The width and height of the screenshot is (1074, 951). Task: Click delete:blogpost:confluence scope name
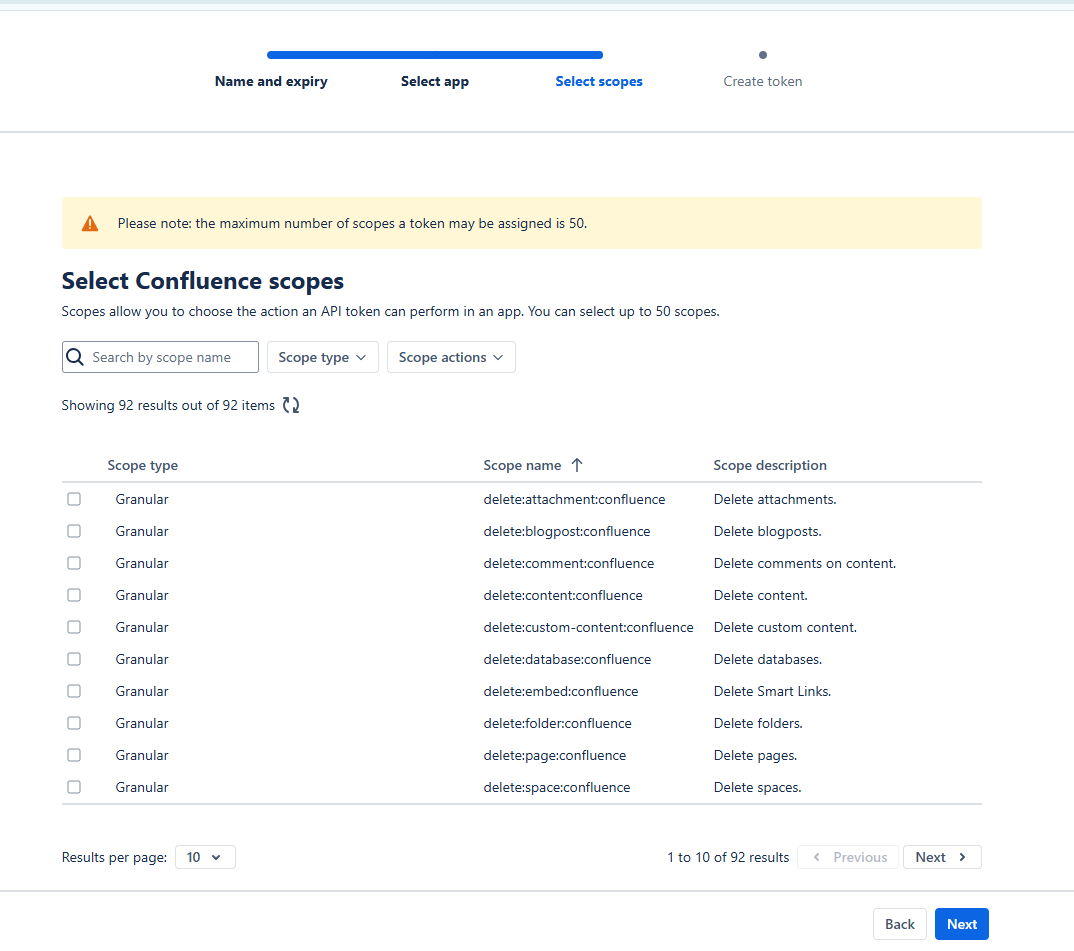[x=566, y=532]
